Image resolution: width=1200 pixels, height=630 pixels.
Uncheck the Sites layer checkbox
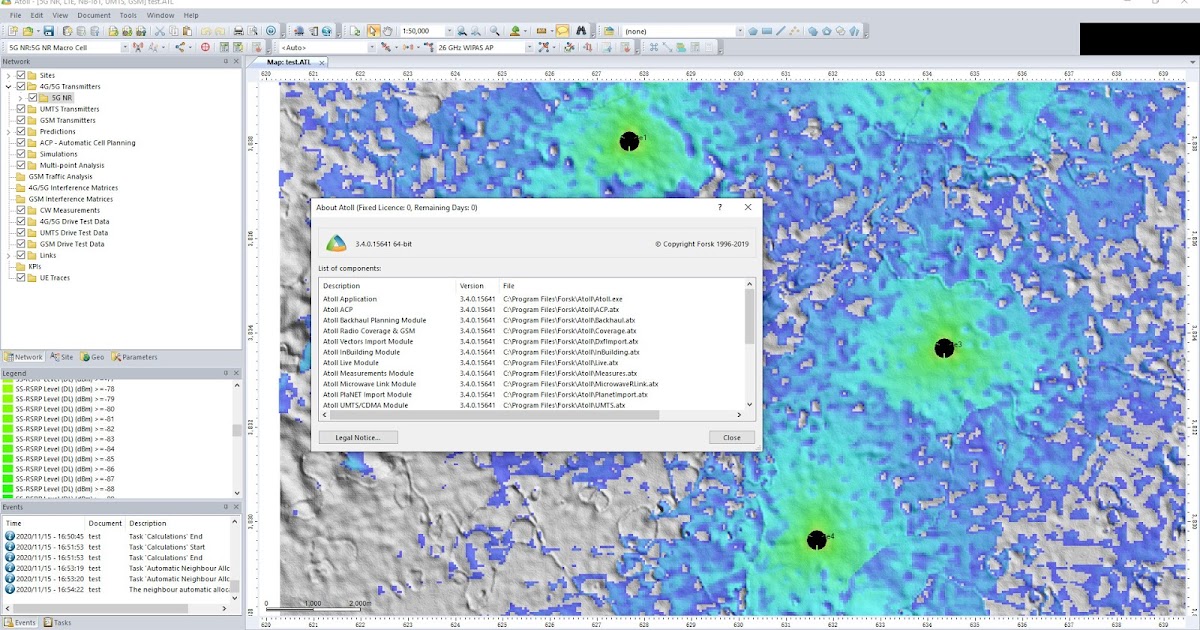[x=21, y=75]
